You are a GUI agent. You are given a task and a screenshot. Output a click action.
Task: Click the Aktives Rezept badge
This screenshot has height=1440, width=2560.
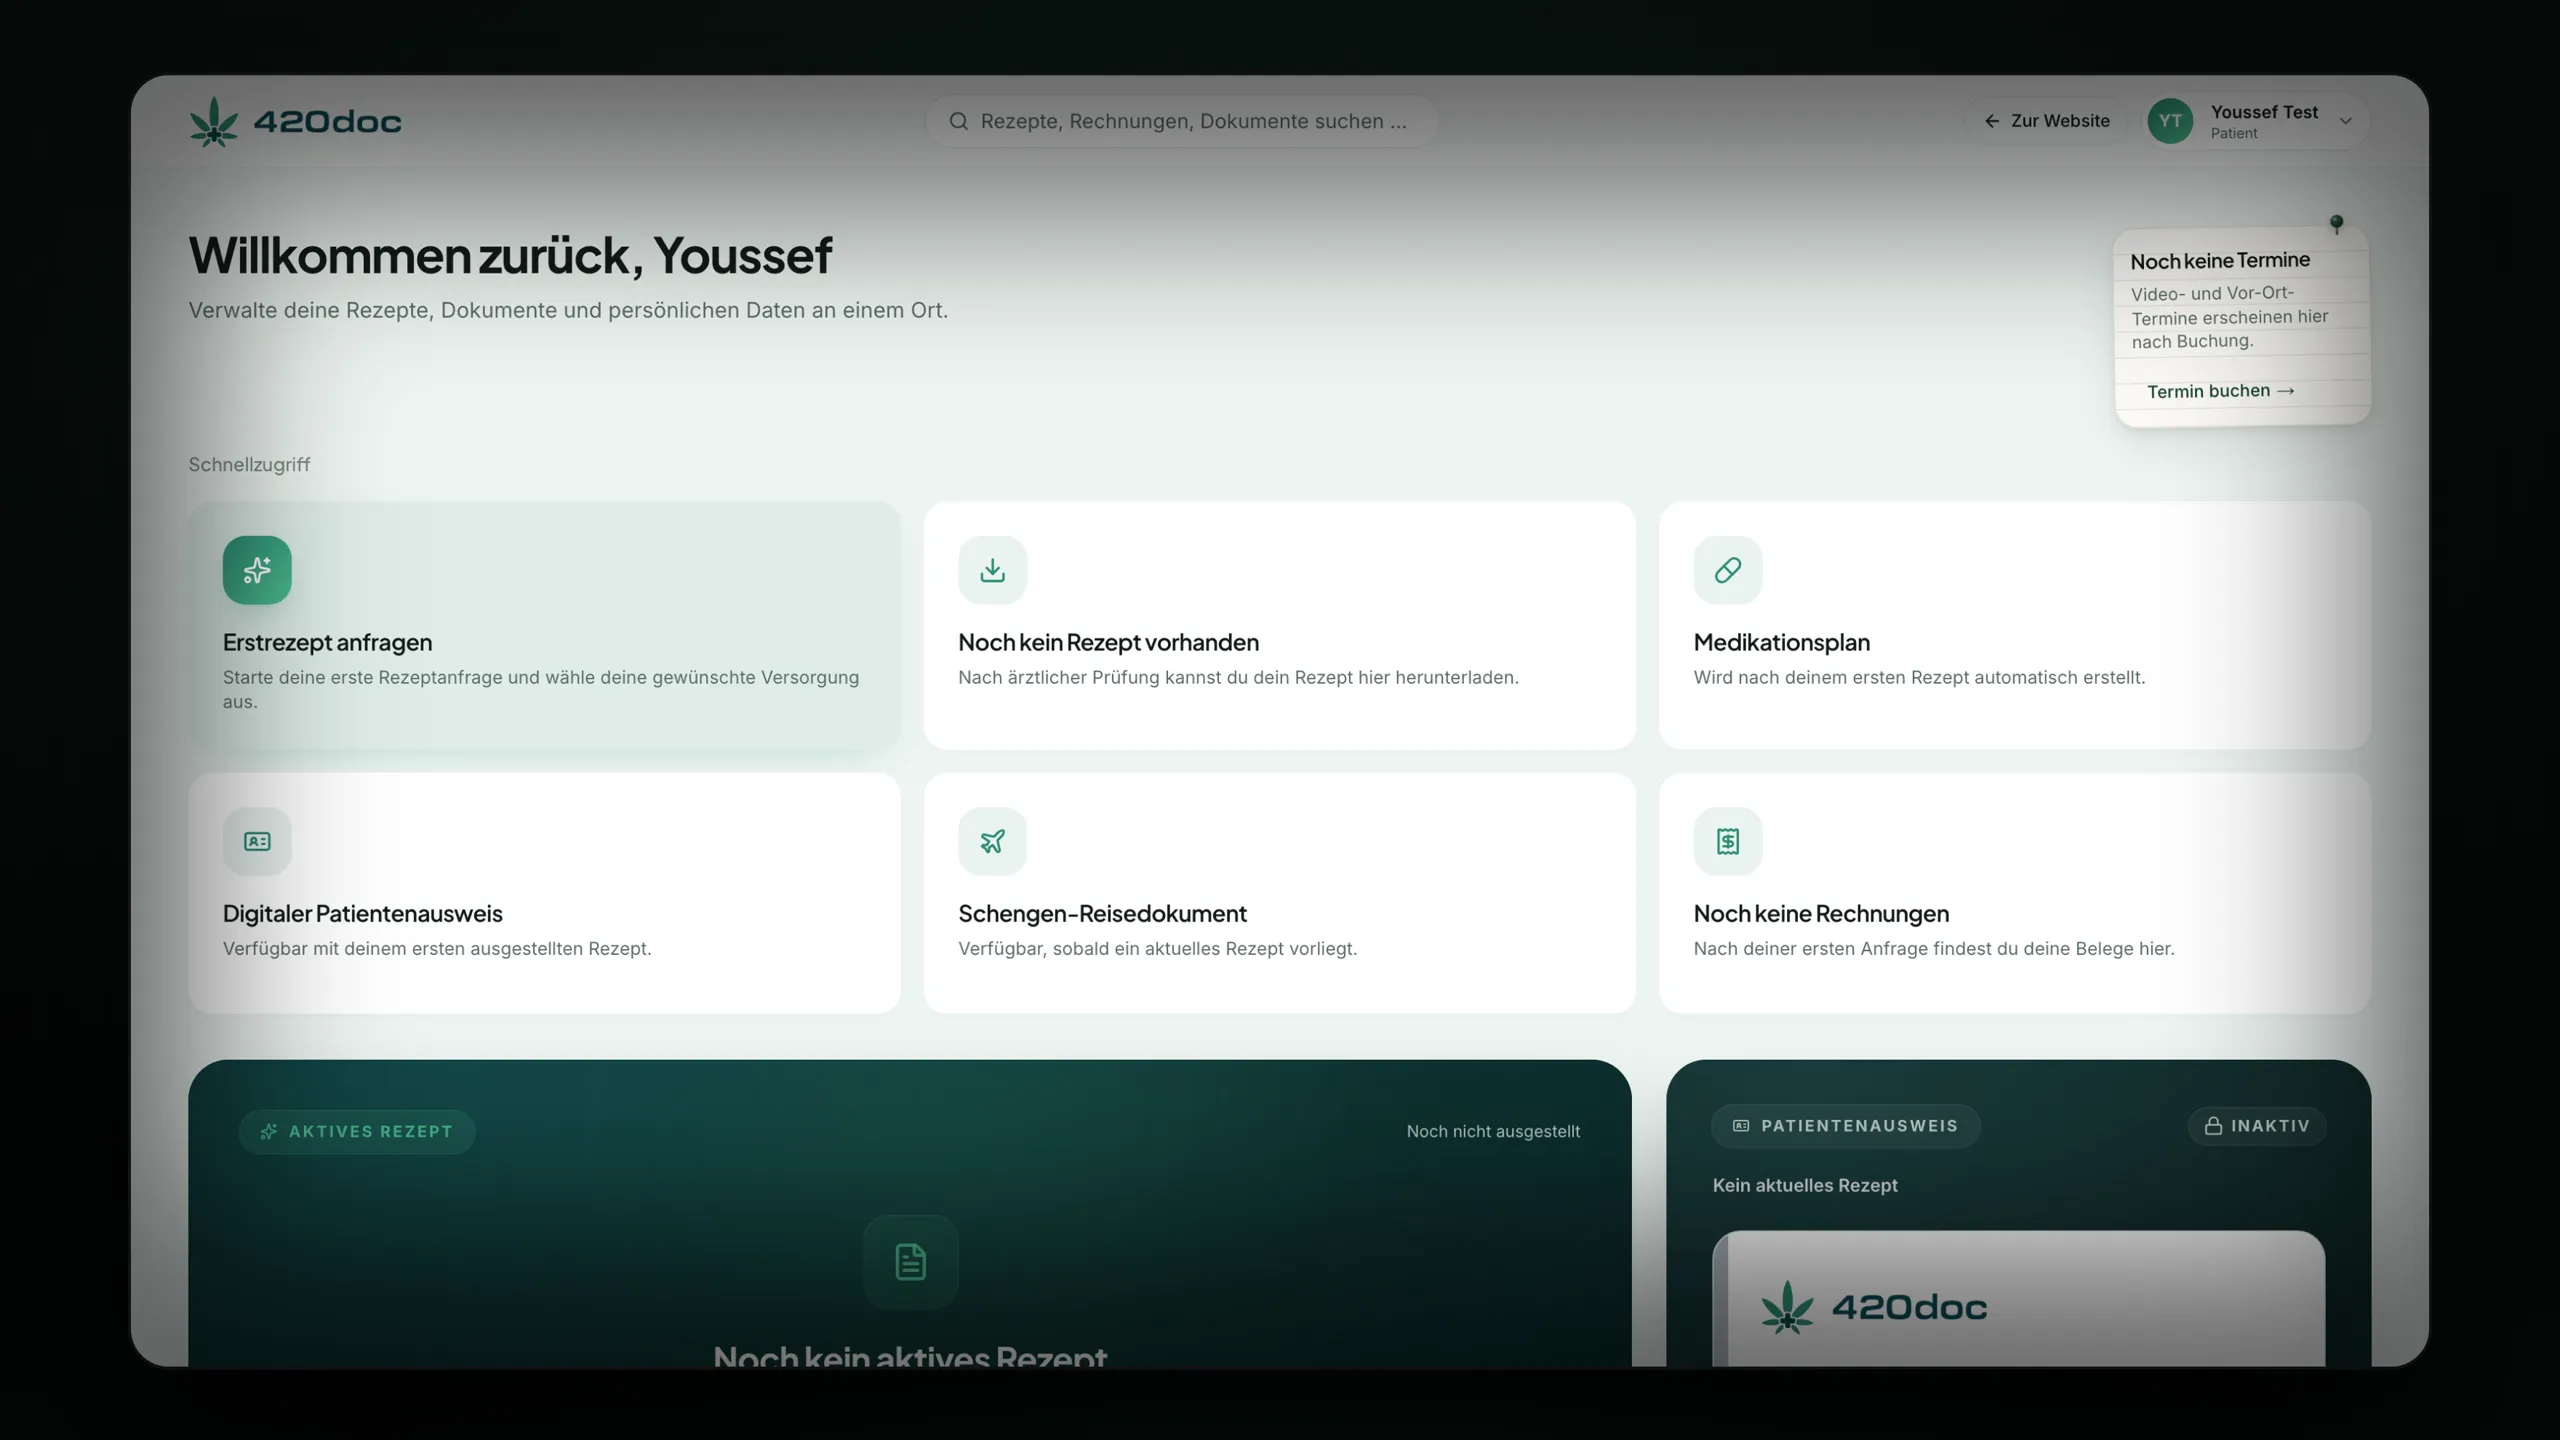point(356,1131)
